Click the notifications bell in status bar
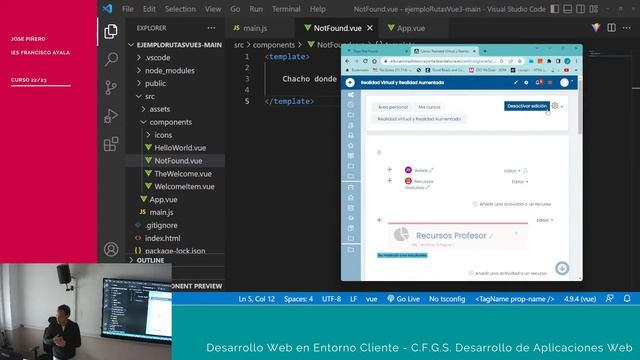The height and width of the screenshot is (360, 640). [627, 299]
